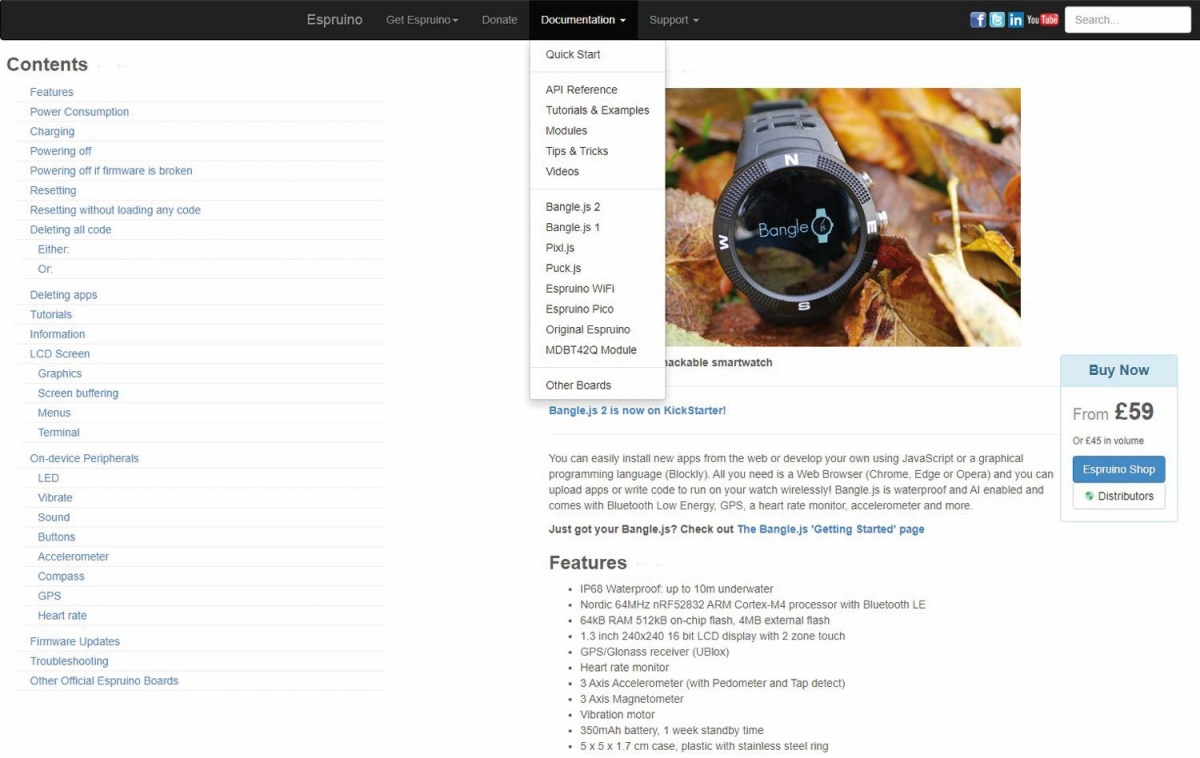Go to the Terminal contents link
The width and height of the screenshot is (1200, 758).
click(x=59, y=433)
